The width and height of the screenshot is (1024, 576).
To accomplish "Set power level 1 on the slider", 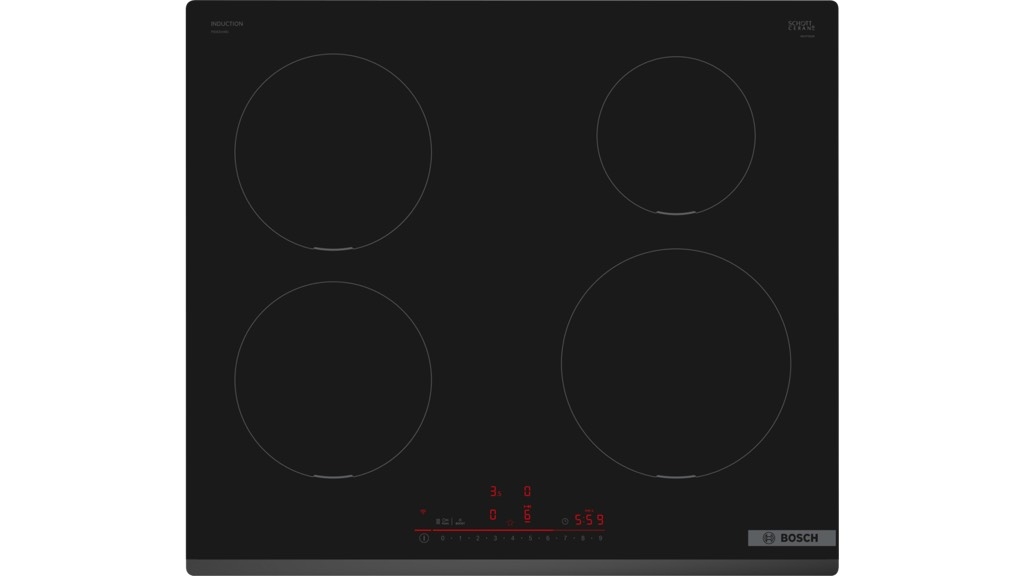I will (460, 539).
